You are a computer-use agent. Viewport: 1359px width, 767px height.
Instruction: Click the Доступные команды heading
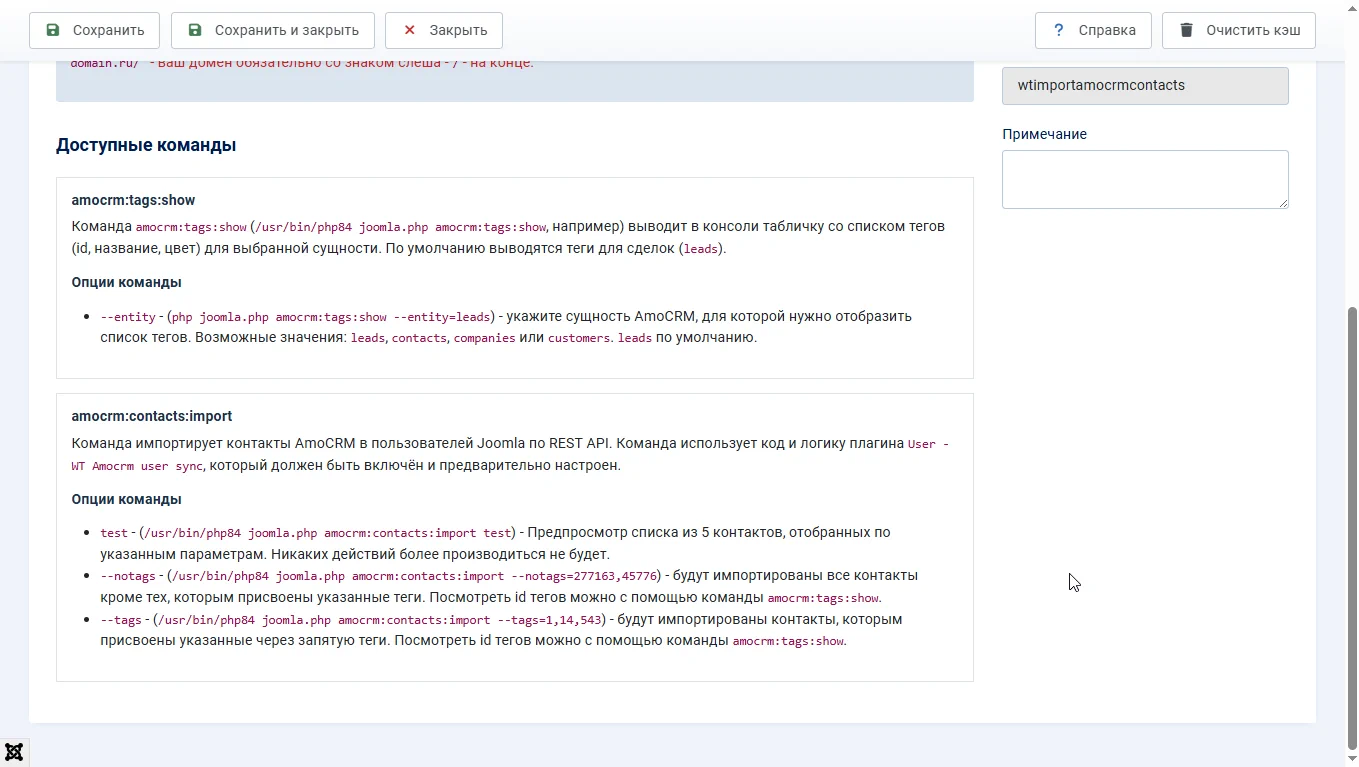(x=146, y=145)
